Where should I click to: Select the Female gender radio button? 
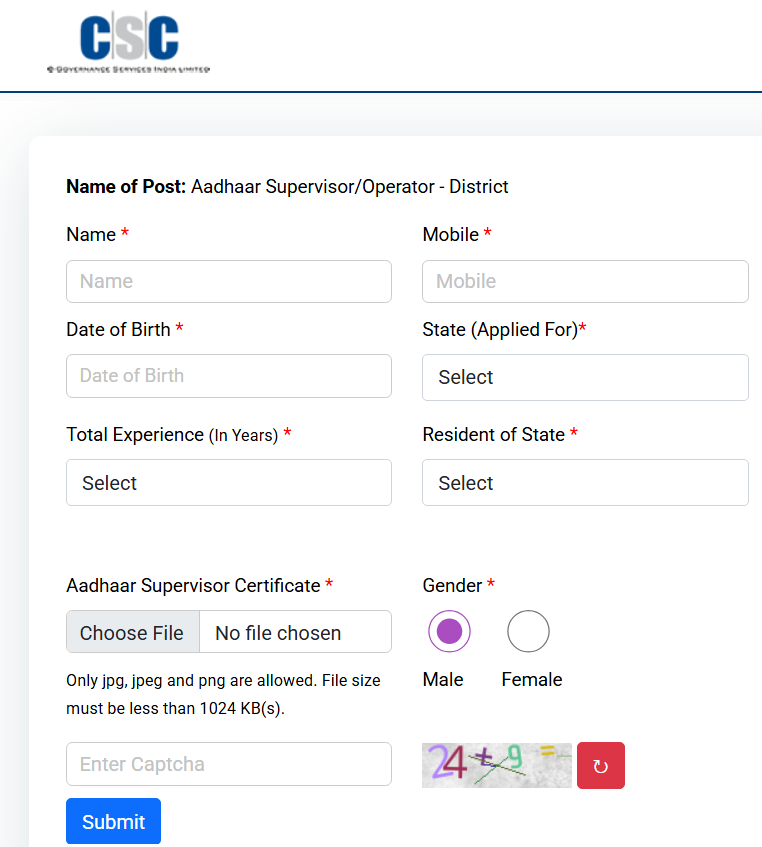528,631
